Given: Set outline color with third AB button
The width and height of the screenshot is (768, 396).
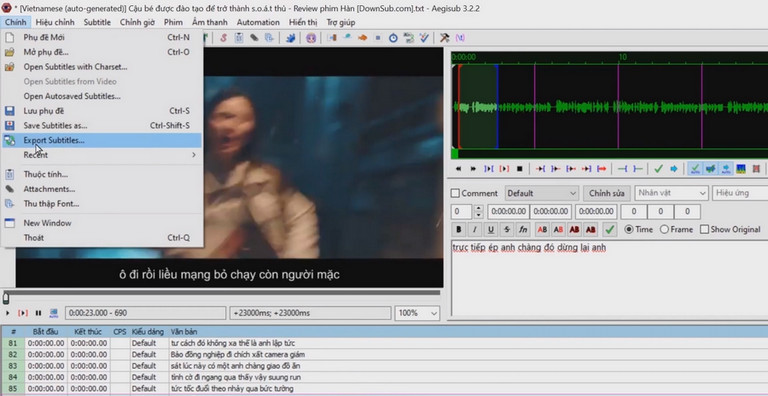Looking at the screenshot, I should (x=575, y=229).
